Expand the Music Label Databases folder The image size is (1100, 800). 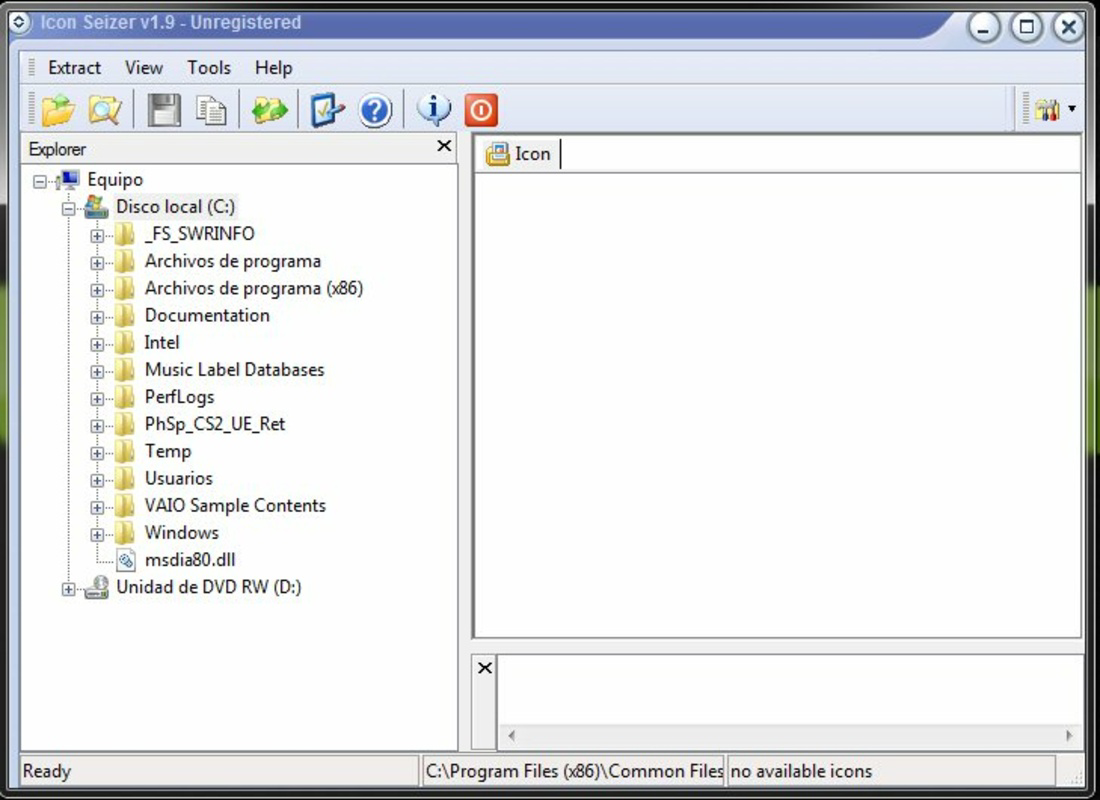pos(97,372)
